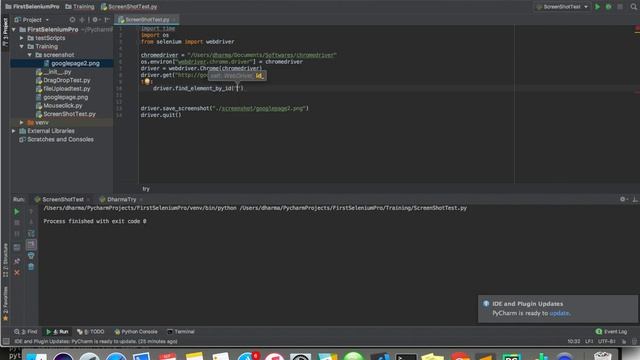The image size is (640, 360).
Task: Toggle the Project tool window side tab
Action: pos(5,32)
